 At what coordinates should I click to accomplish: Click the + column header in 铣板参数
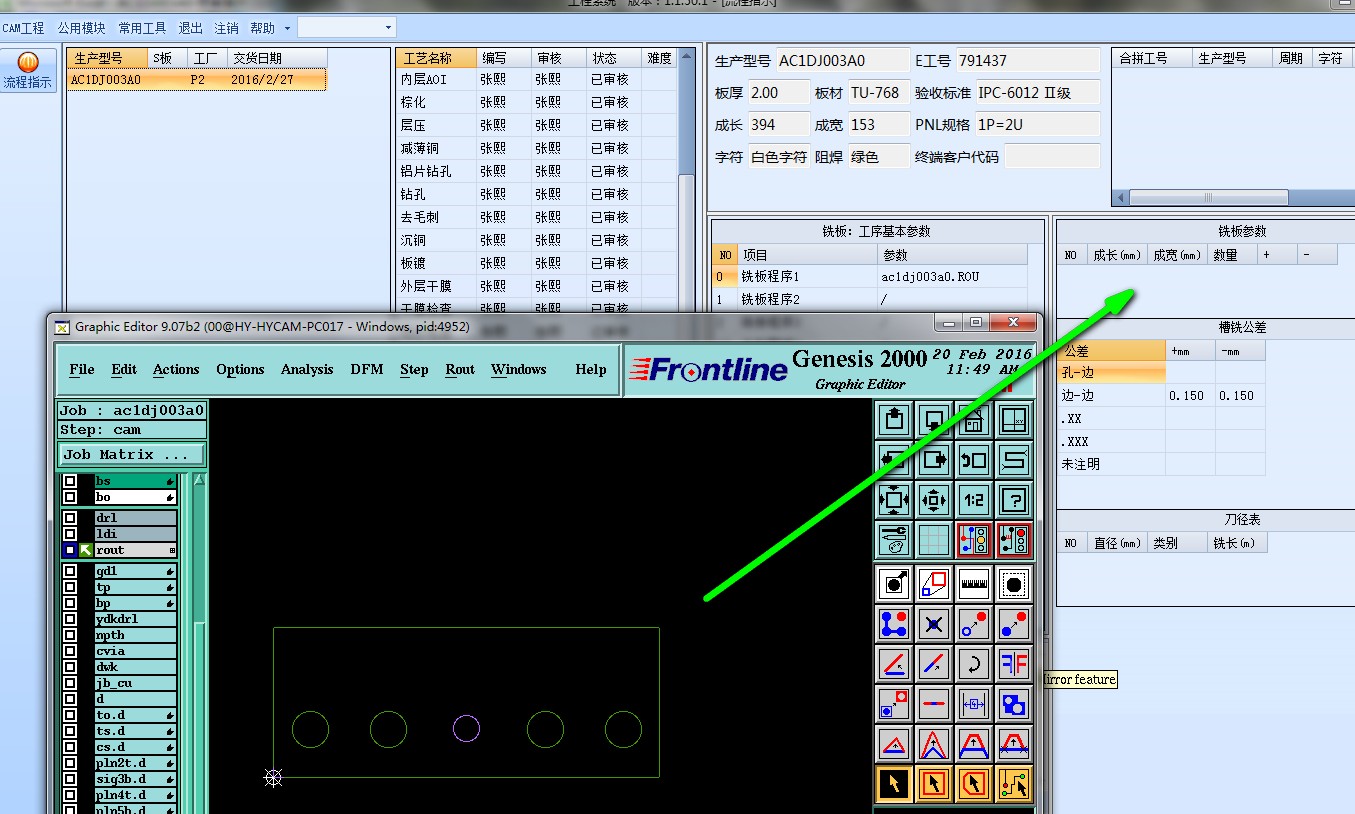[1277, 255]
